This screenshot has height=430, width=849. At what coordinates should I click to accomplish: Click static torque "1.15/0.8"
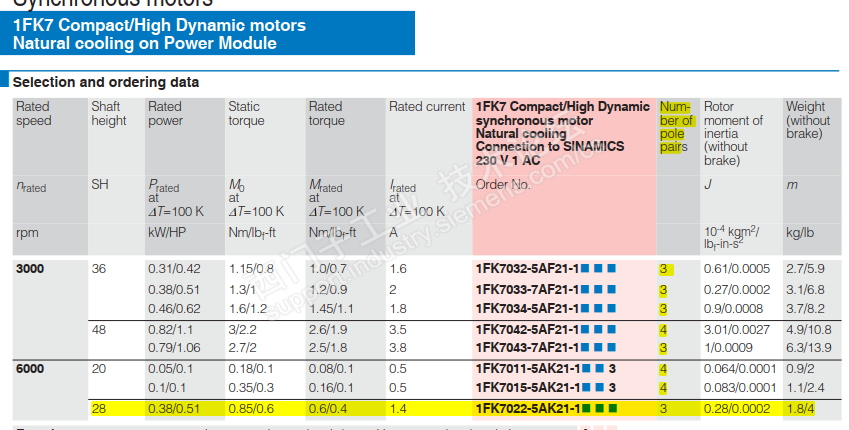(x=251, y=269)
